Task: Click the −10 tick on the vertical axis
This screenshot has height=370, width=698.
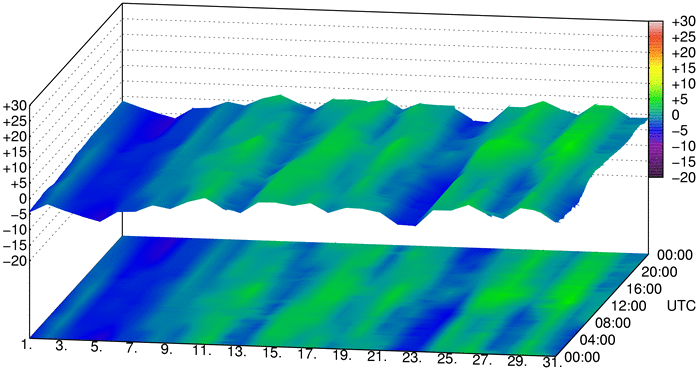Action: [x=15, y=230]
